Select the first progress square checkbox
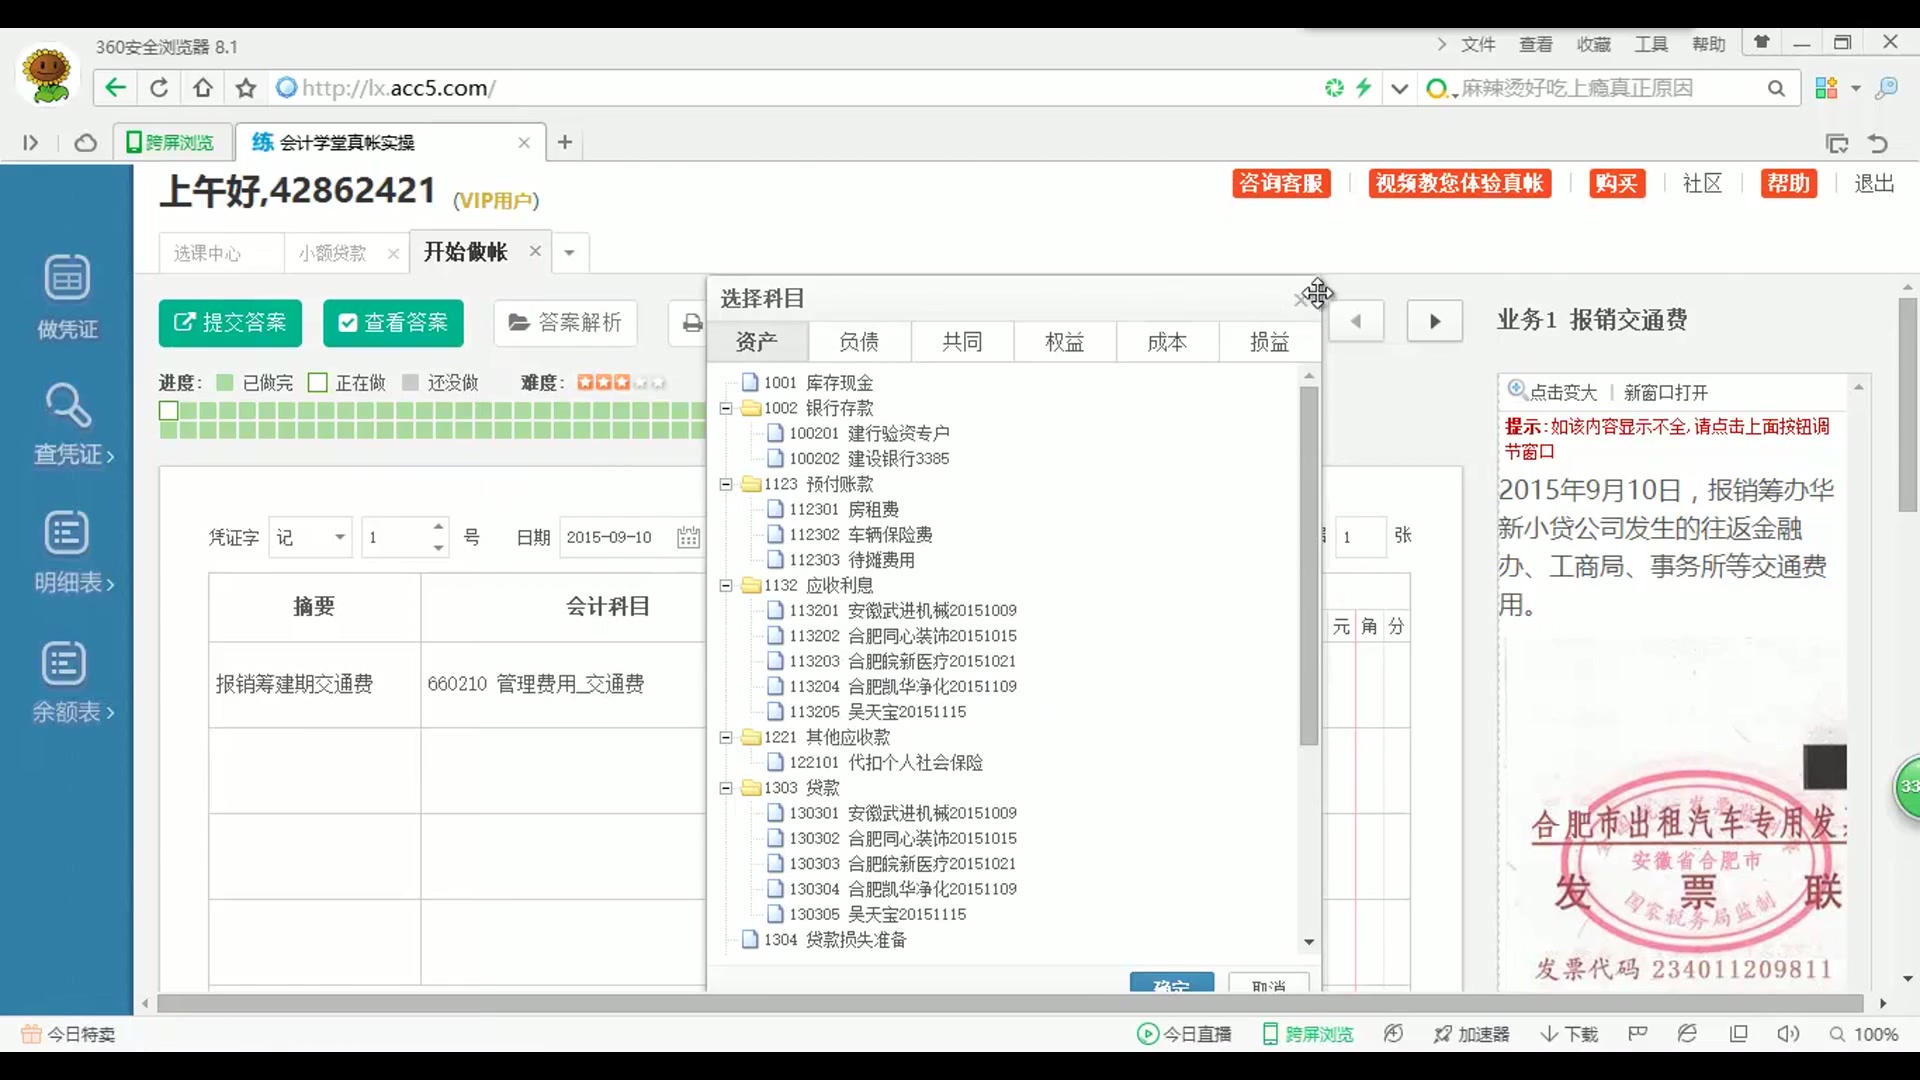This screenshot has height=1080, width=1920. click(168, 410)
